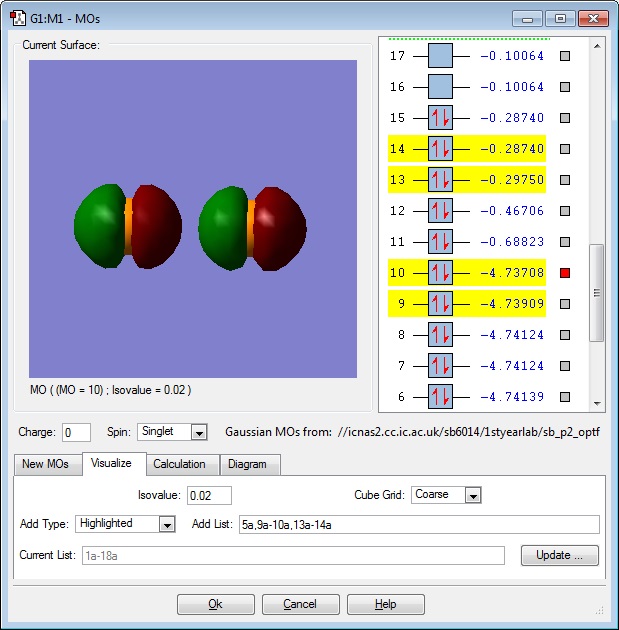Click energy value -4.73909 of orbital 9
Screen dimensions: 619x630
(x=512, y=304)
